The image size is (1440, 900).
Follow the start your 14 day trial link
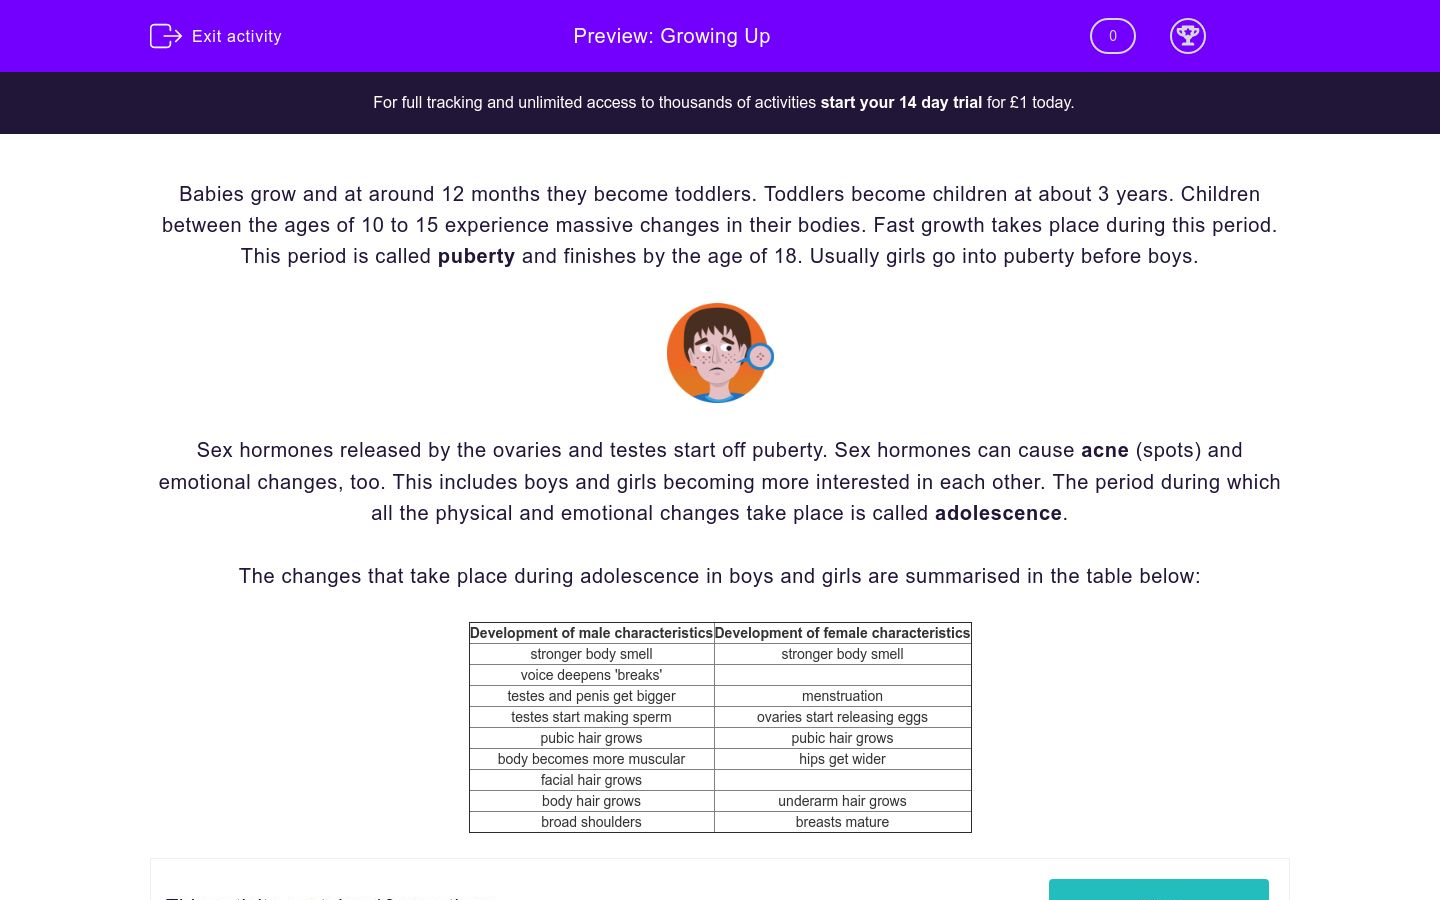[x=901, y=102]
